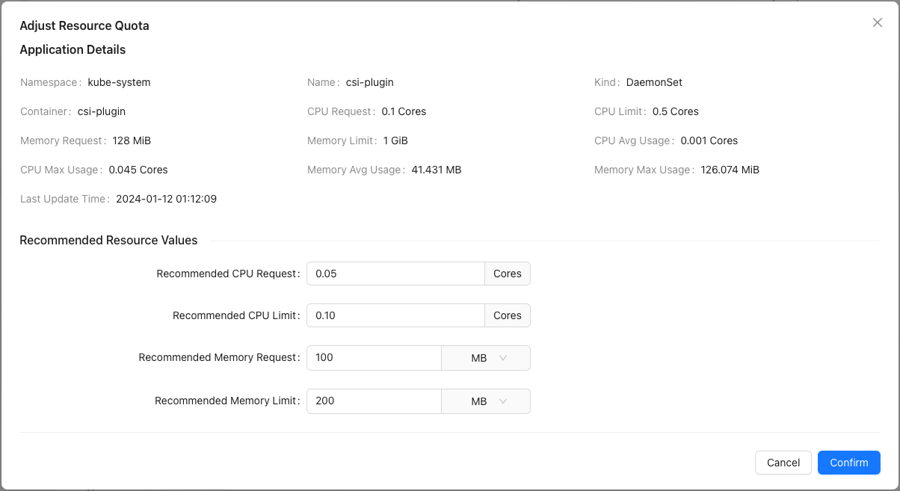The width and height of the screenshot is (900, 491).
Task: Confirm the recommended resource values
Action: [849, 462]
